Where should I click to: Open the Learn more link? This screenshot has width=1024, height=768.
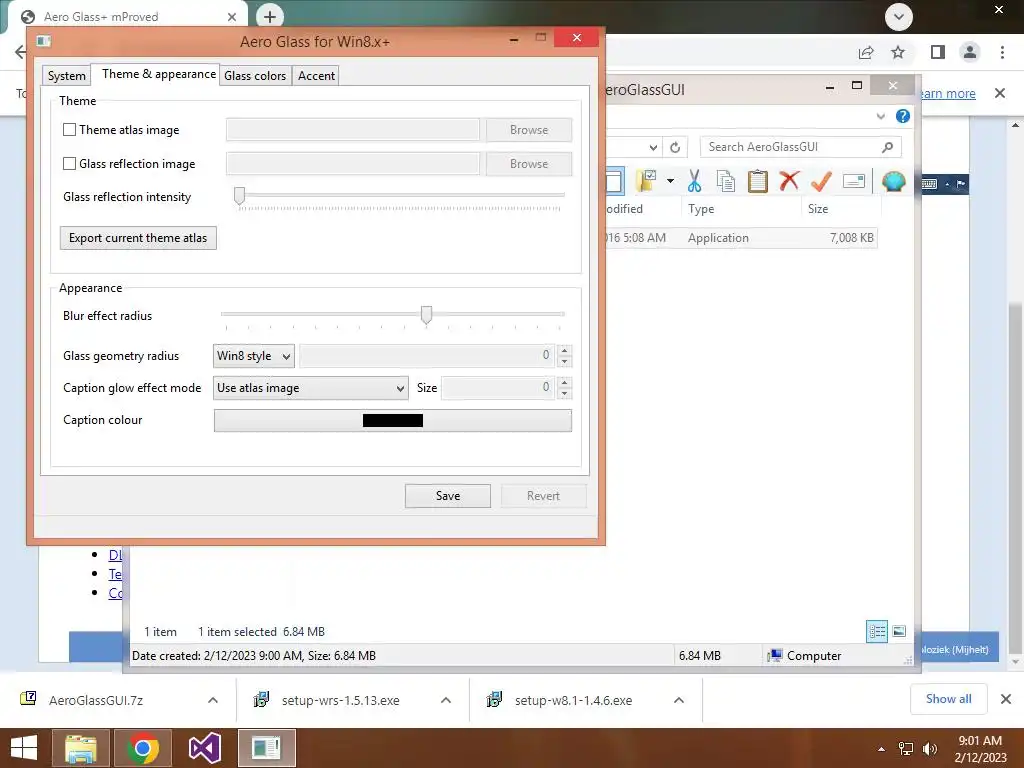tap(946, 93)
